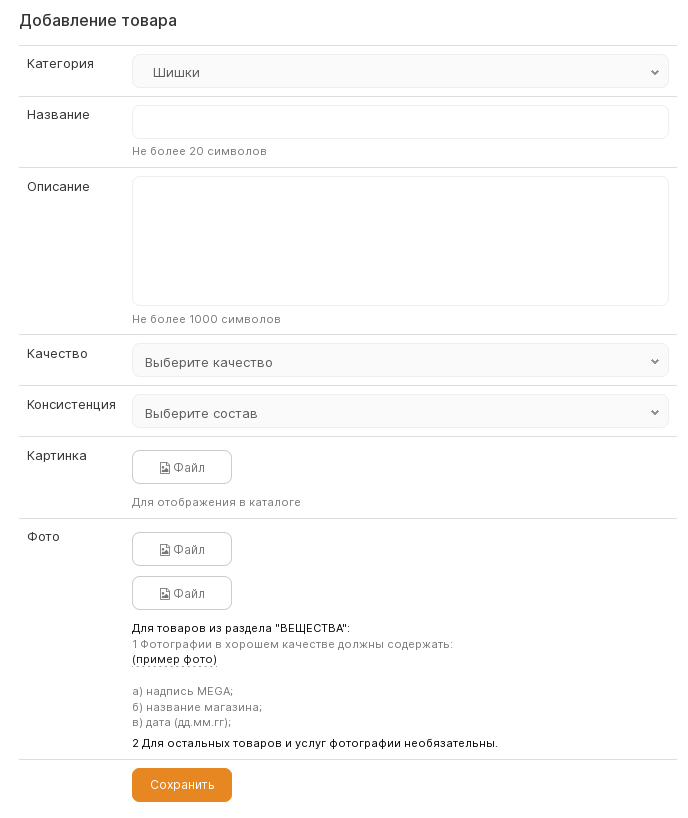Click the Для отображения в каталоге hint text

click(x=216, y=503)
